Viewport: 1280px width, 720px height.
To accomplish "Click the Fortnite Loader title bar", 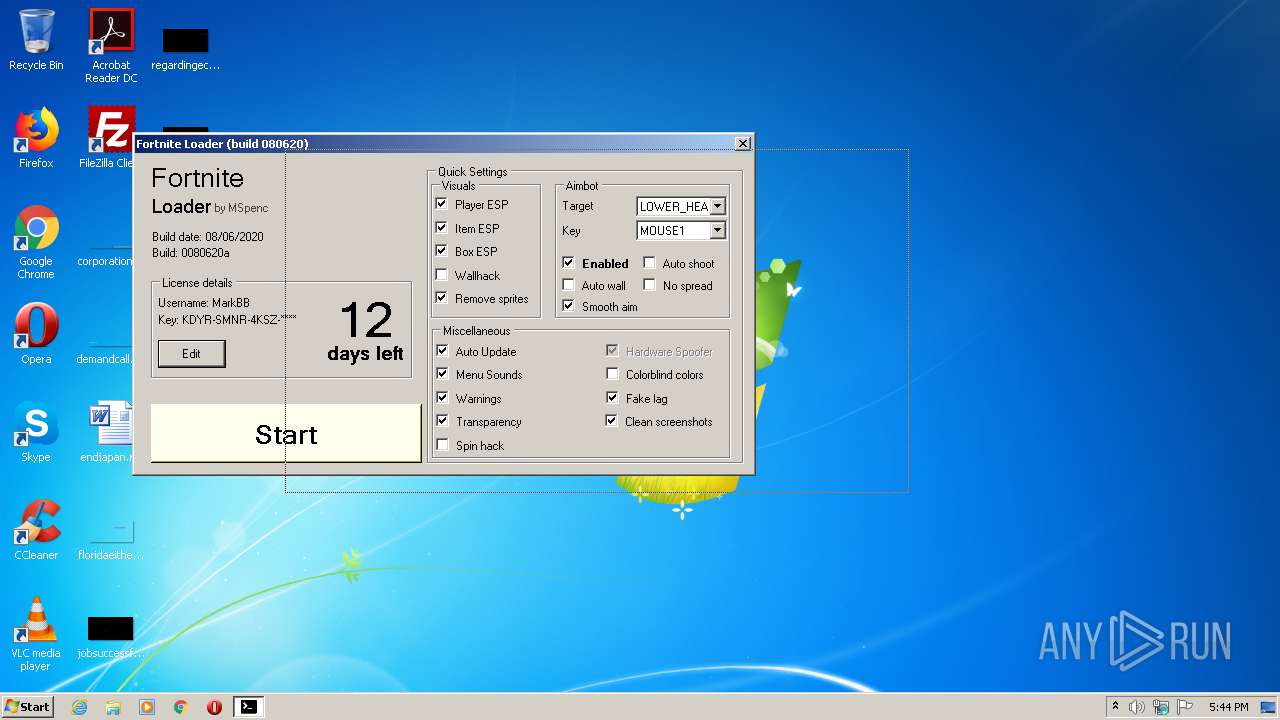I will tap(433, 144).
